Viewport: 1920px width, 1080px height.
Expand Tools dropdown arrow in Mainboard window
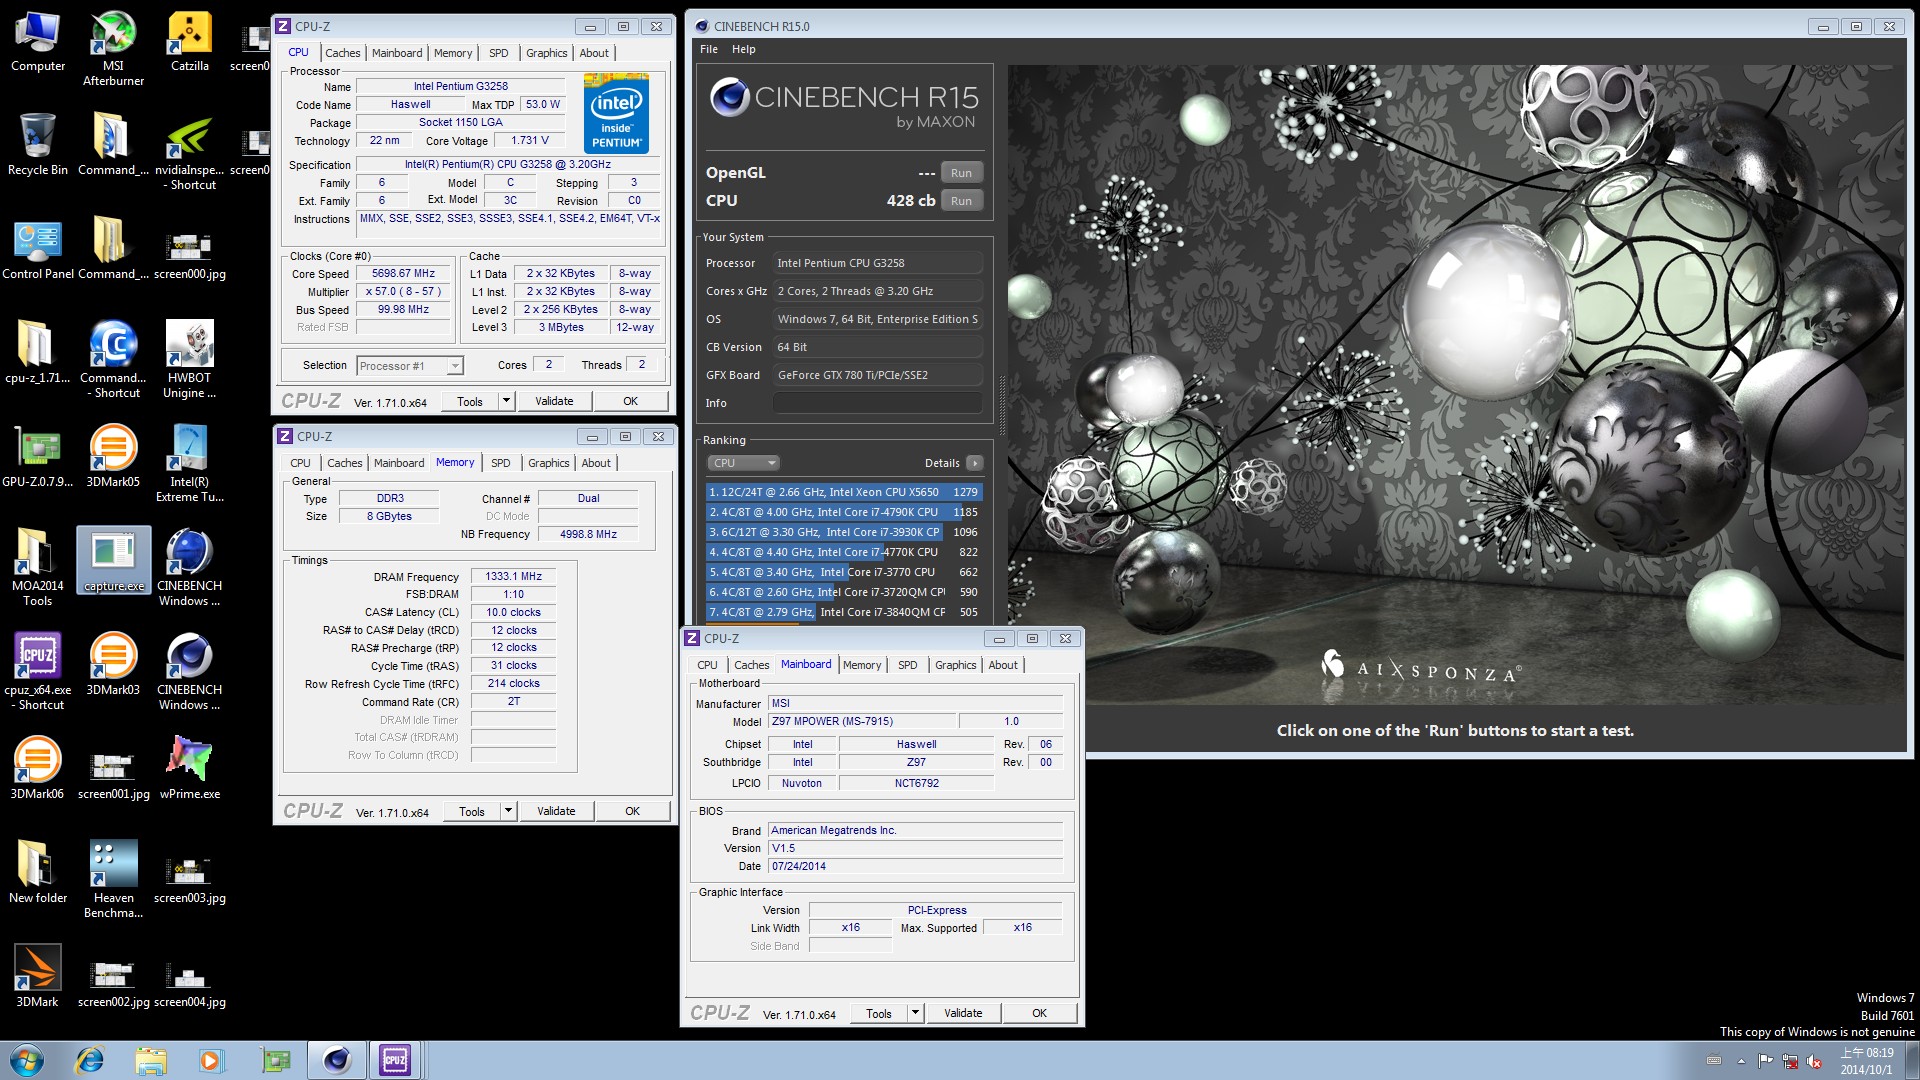(x=915, y=1013)
